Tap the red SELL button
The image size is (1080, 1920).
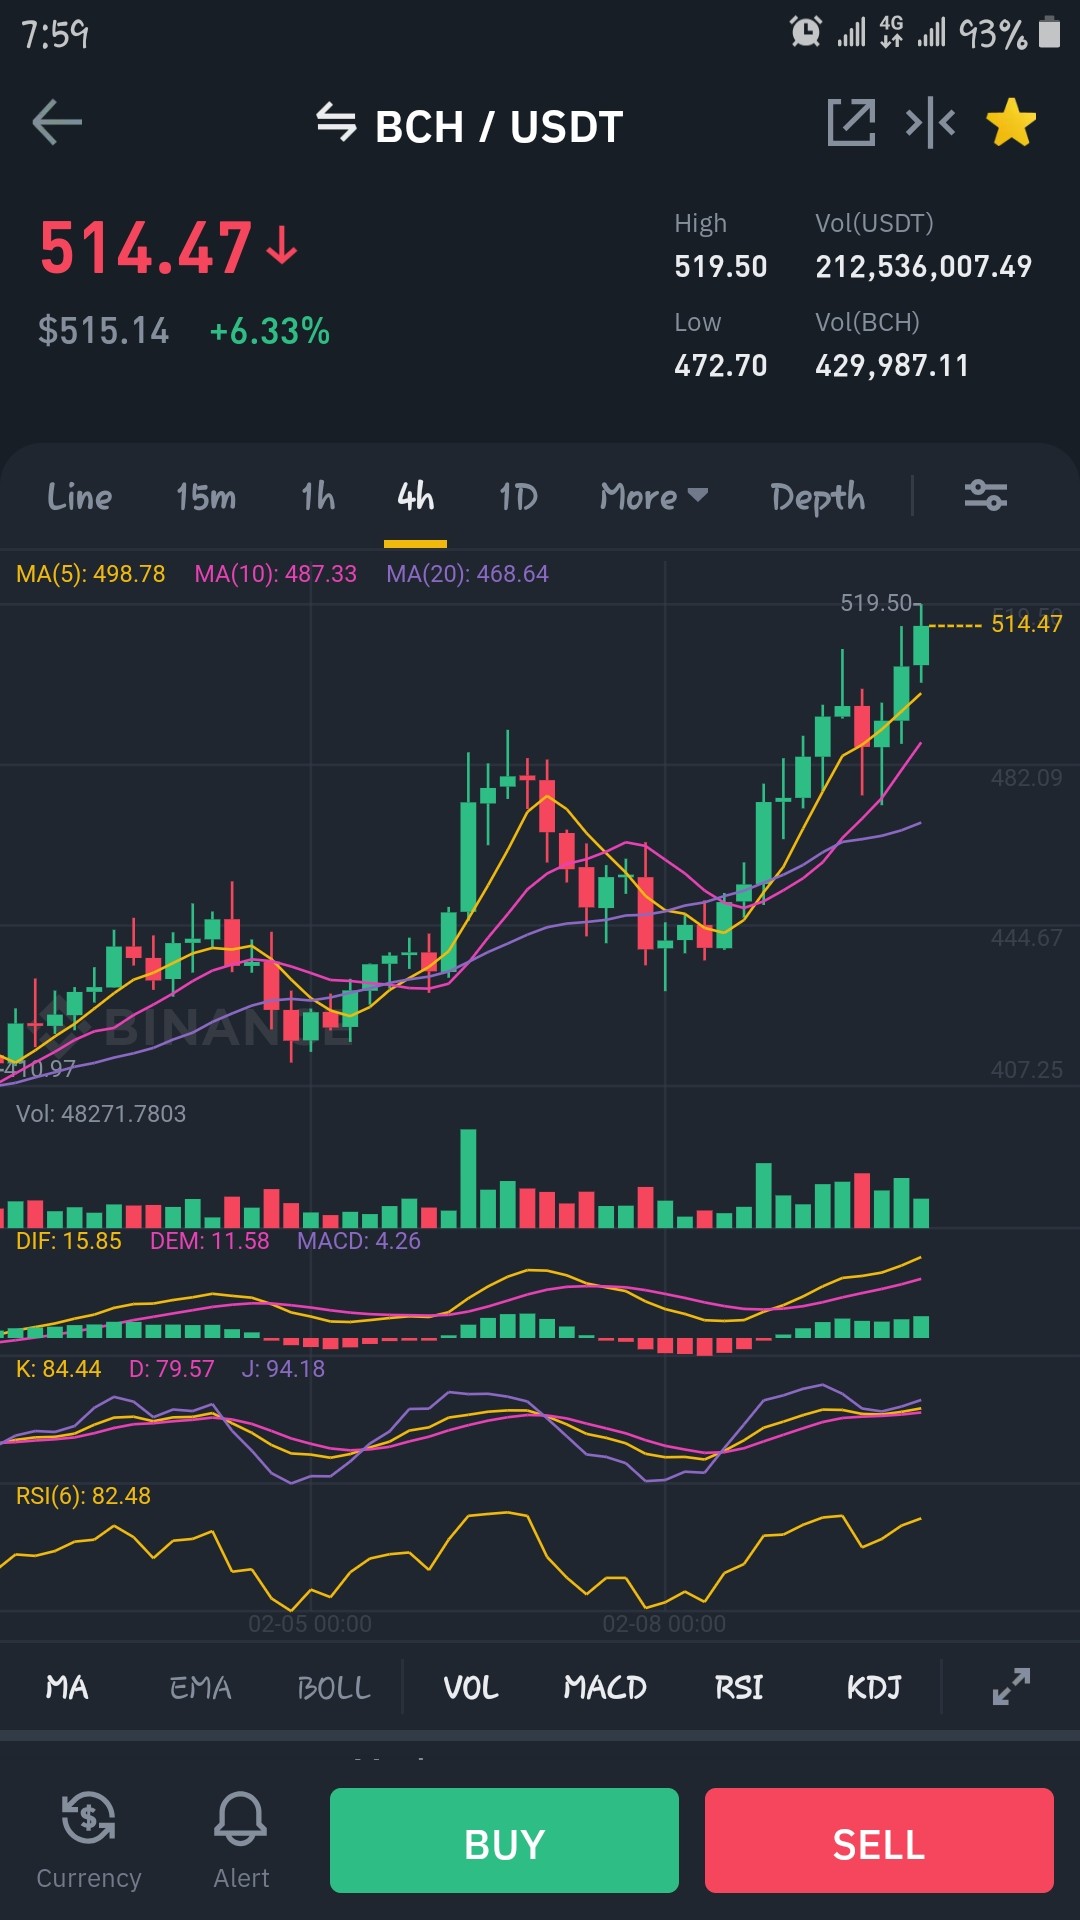(879, 1840)
